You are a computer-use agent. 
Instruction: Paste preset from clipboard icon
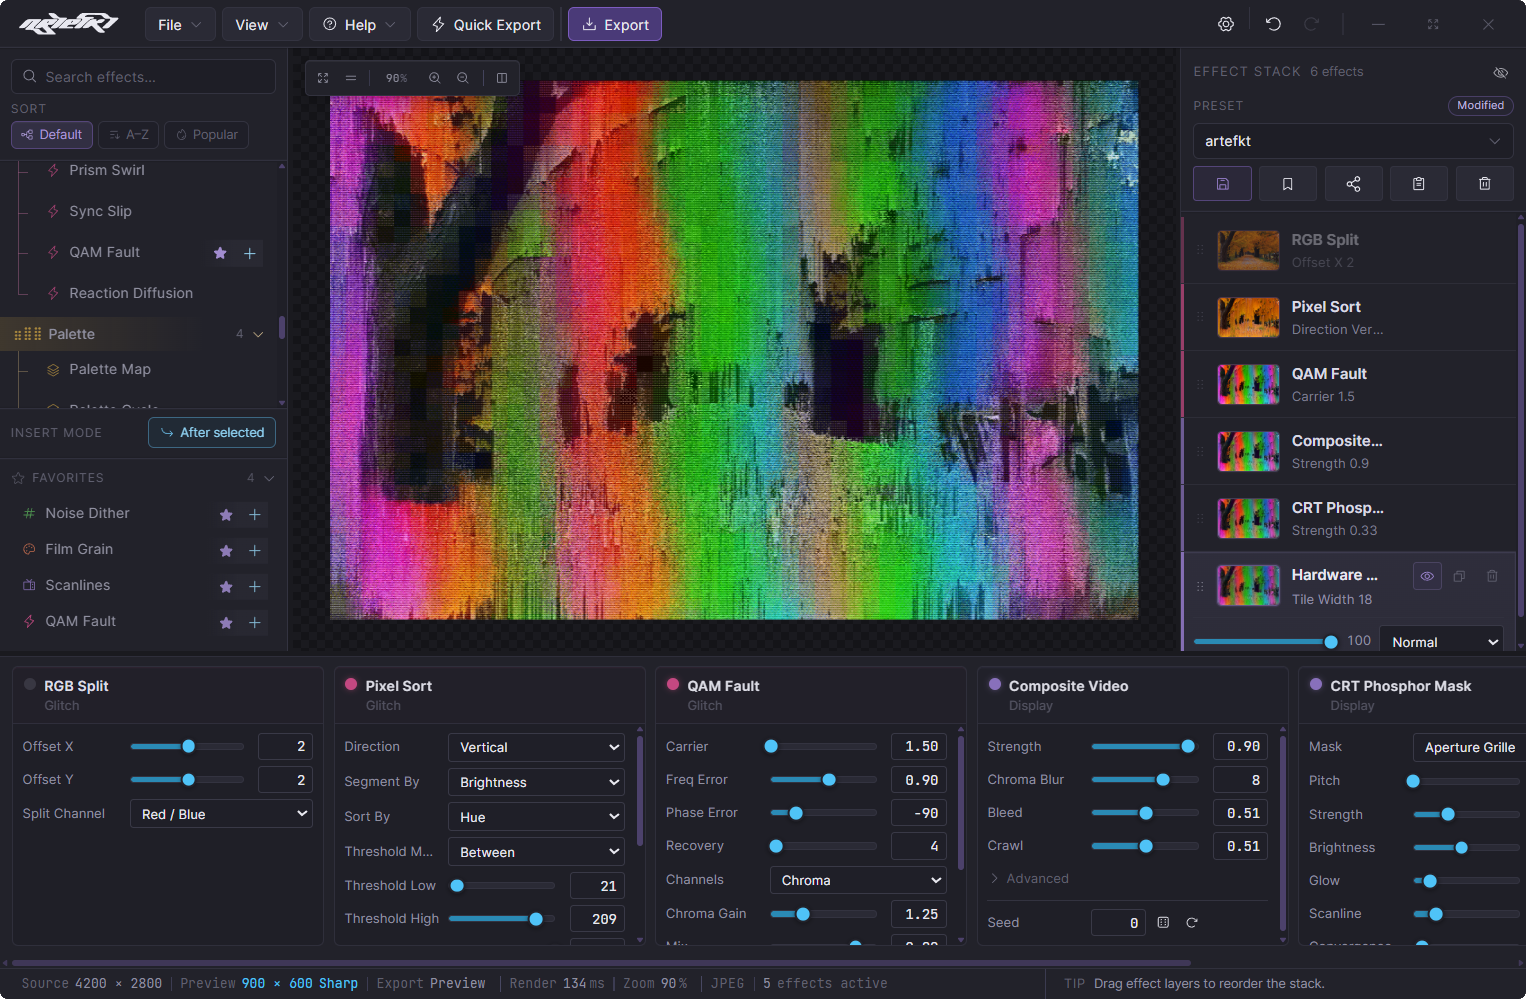[1419, 184]
